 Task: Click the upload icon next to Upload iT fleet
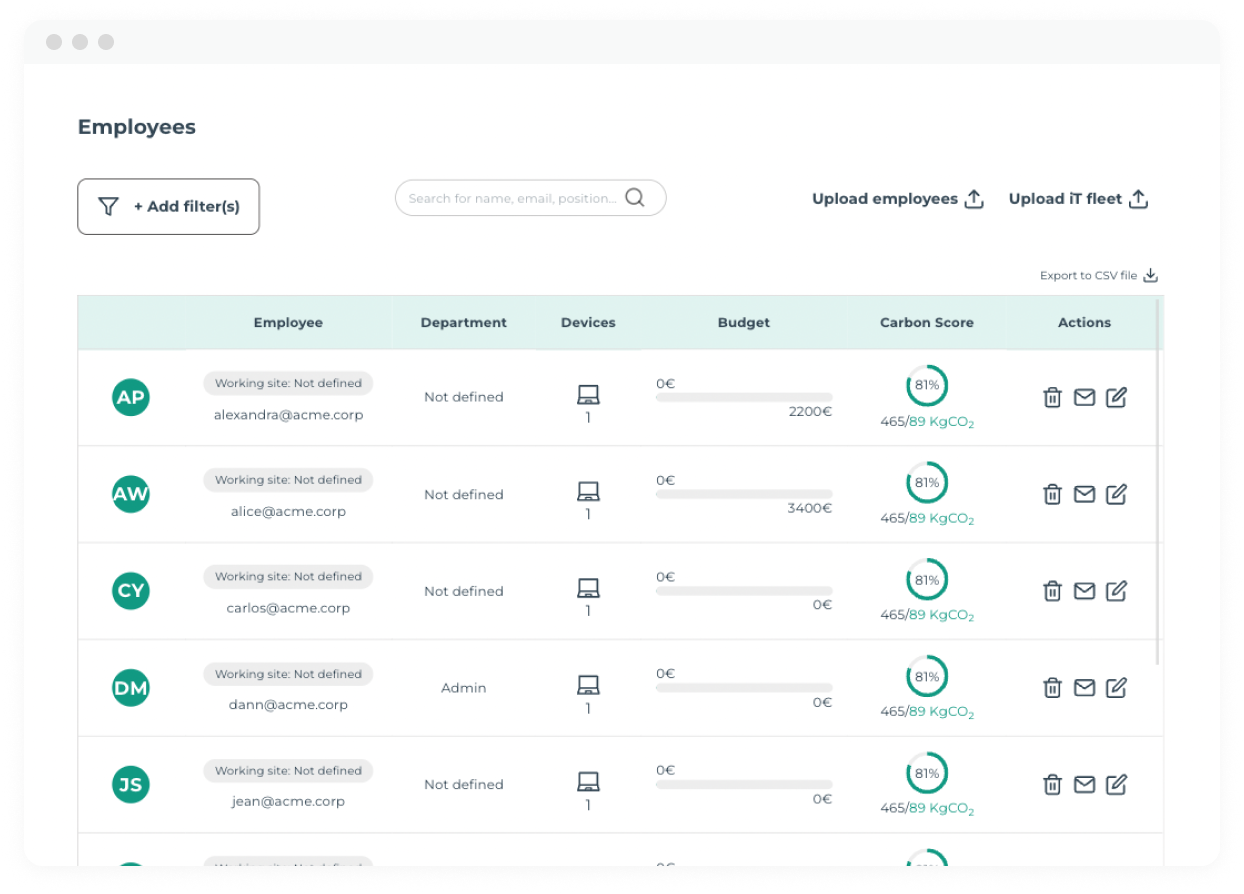[1138, 198]
